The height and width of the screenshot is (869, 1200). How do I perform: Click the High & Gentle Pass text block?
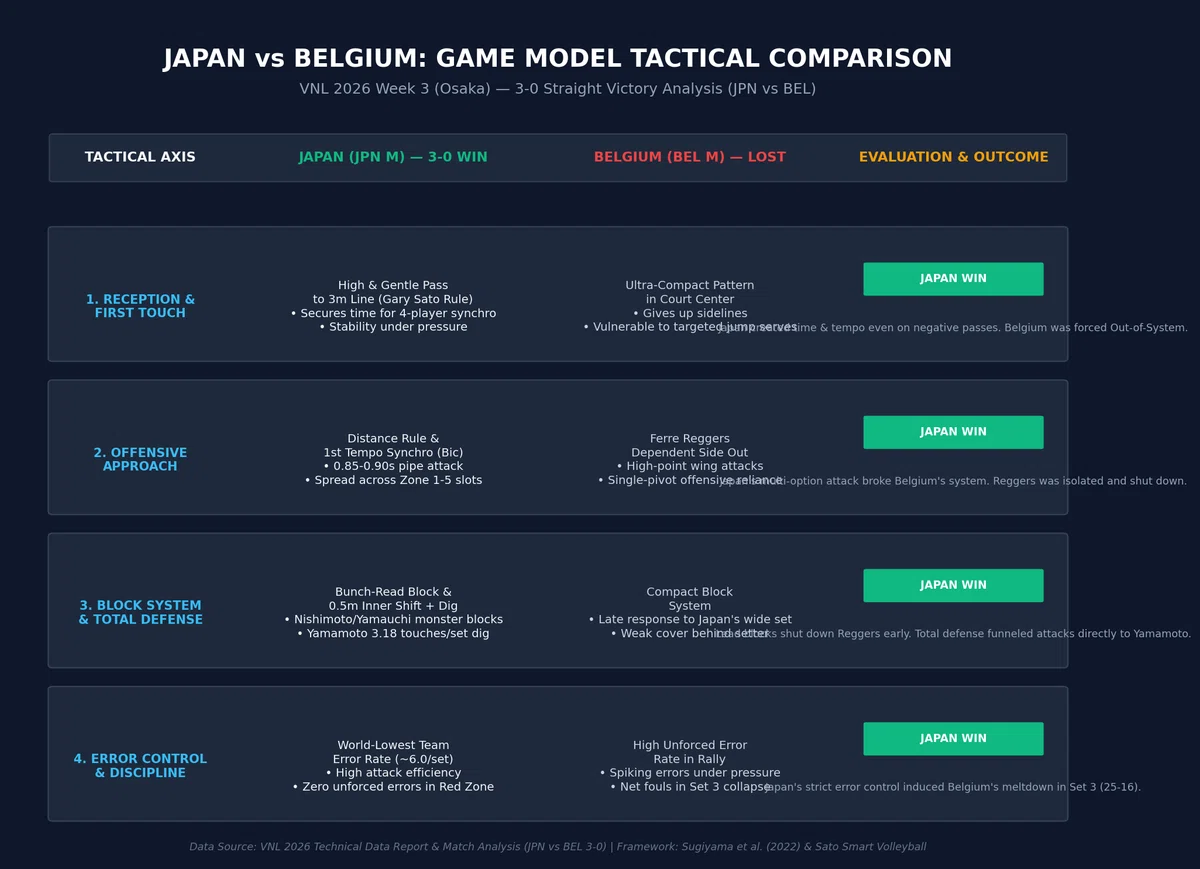pos(393,306)
